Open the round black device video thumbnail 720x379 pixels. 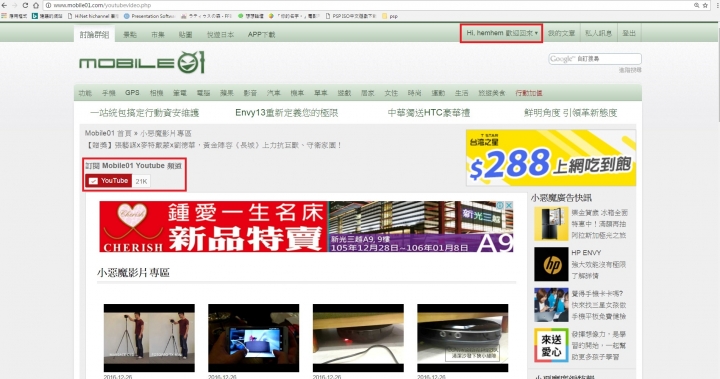[462, 338]
